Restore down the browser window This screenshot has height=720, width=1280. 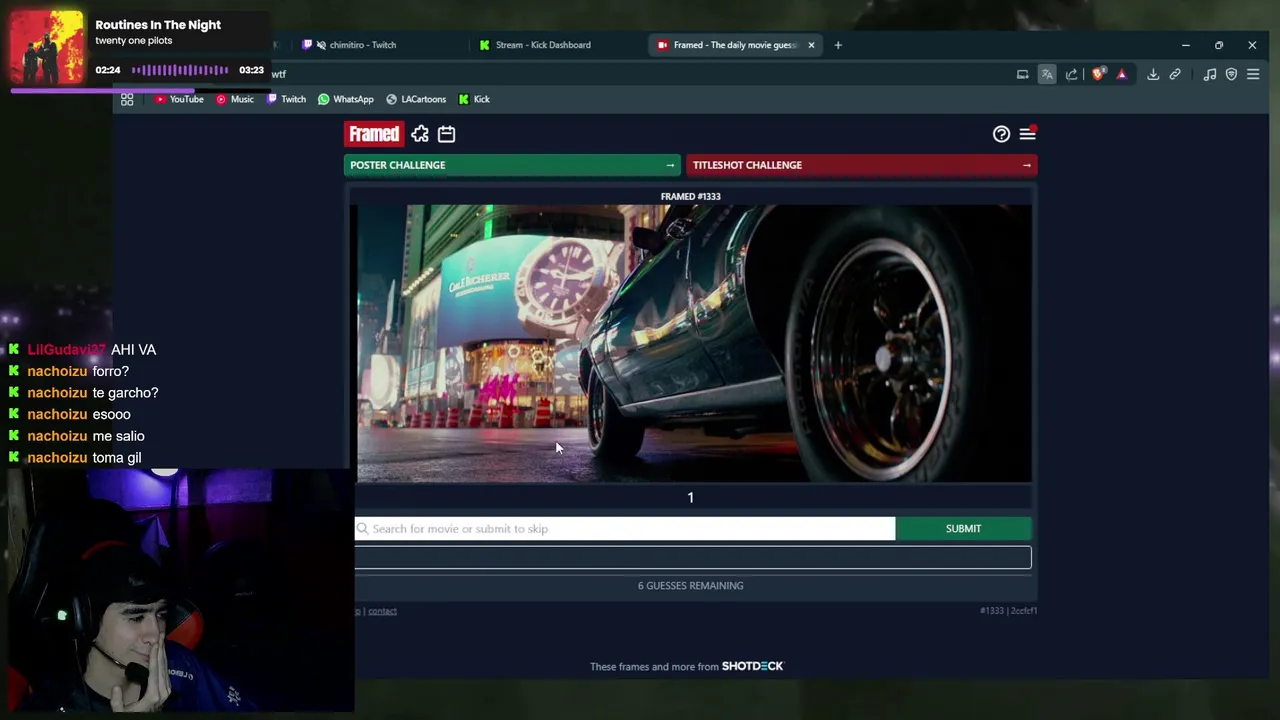pos(1218,45)
